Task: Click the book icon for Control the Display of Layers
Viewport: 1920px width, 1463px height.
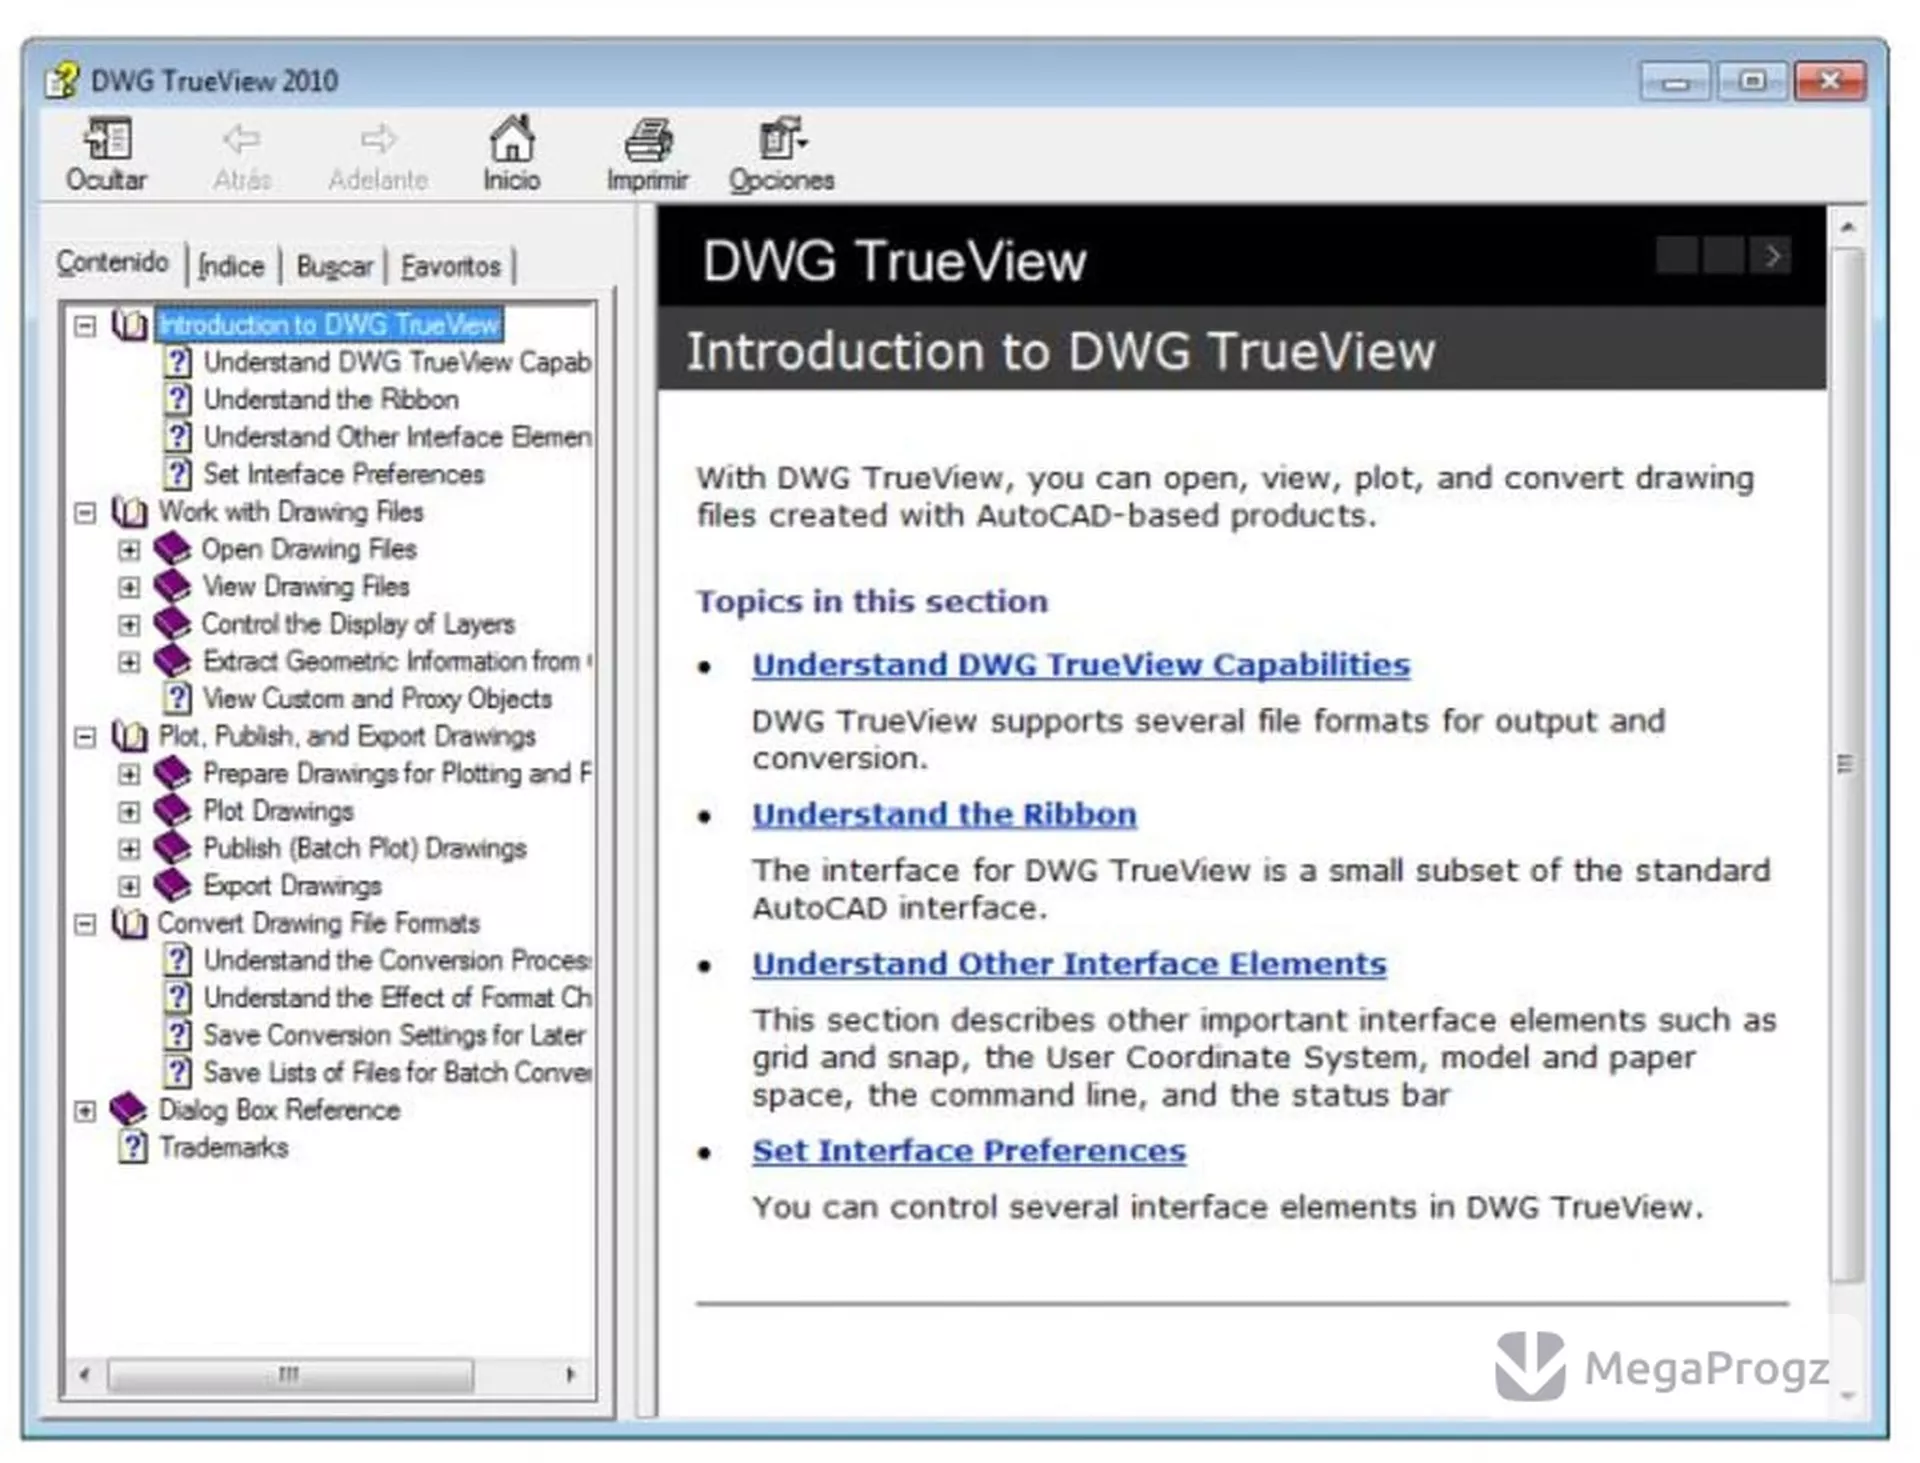Action: [x=172, y=624]
